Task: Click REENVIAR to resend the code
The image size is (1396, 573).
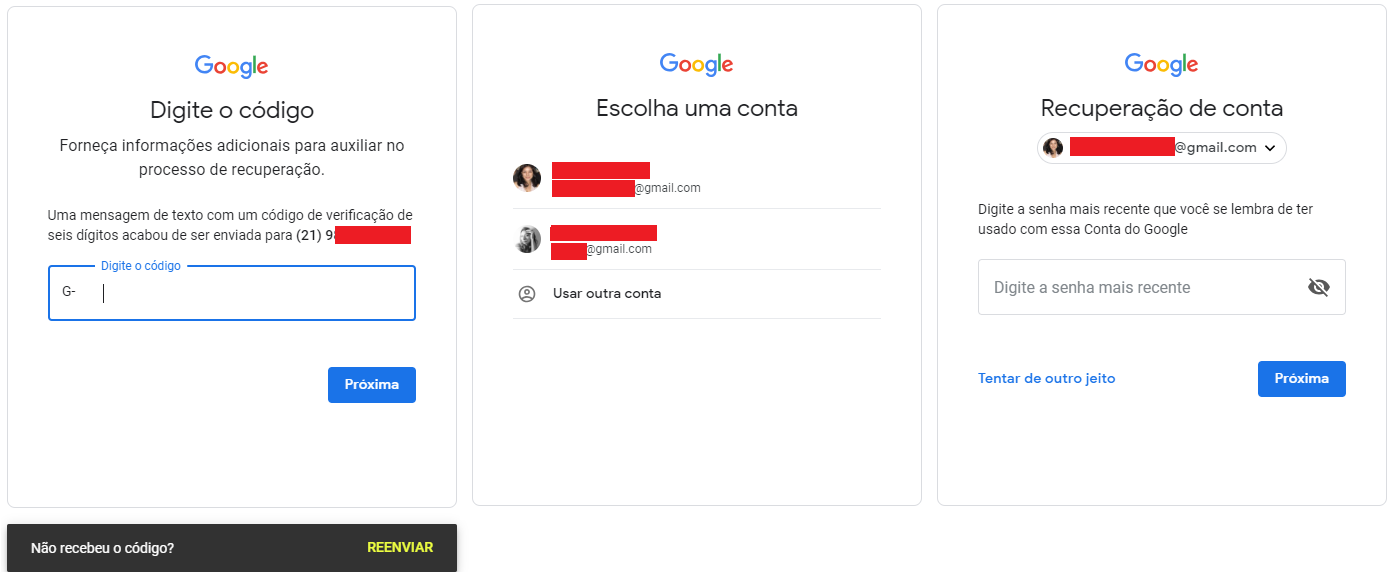Action: (400, 548)
